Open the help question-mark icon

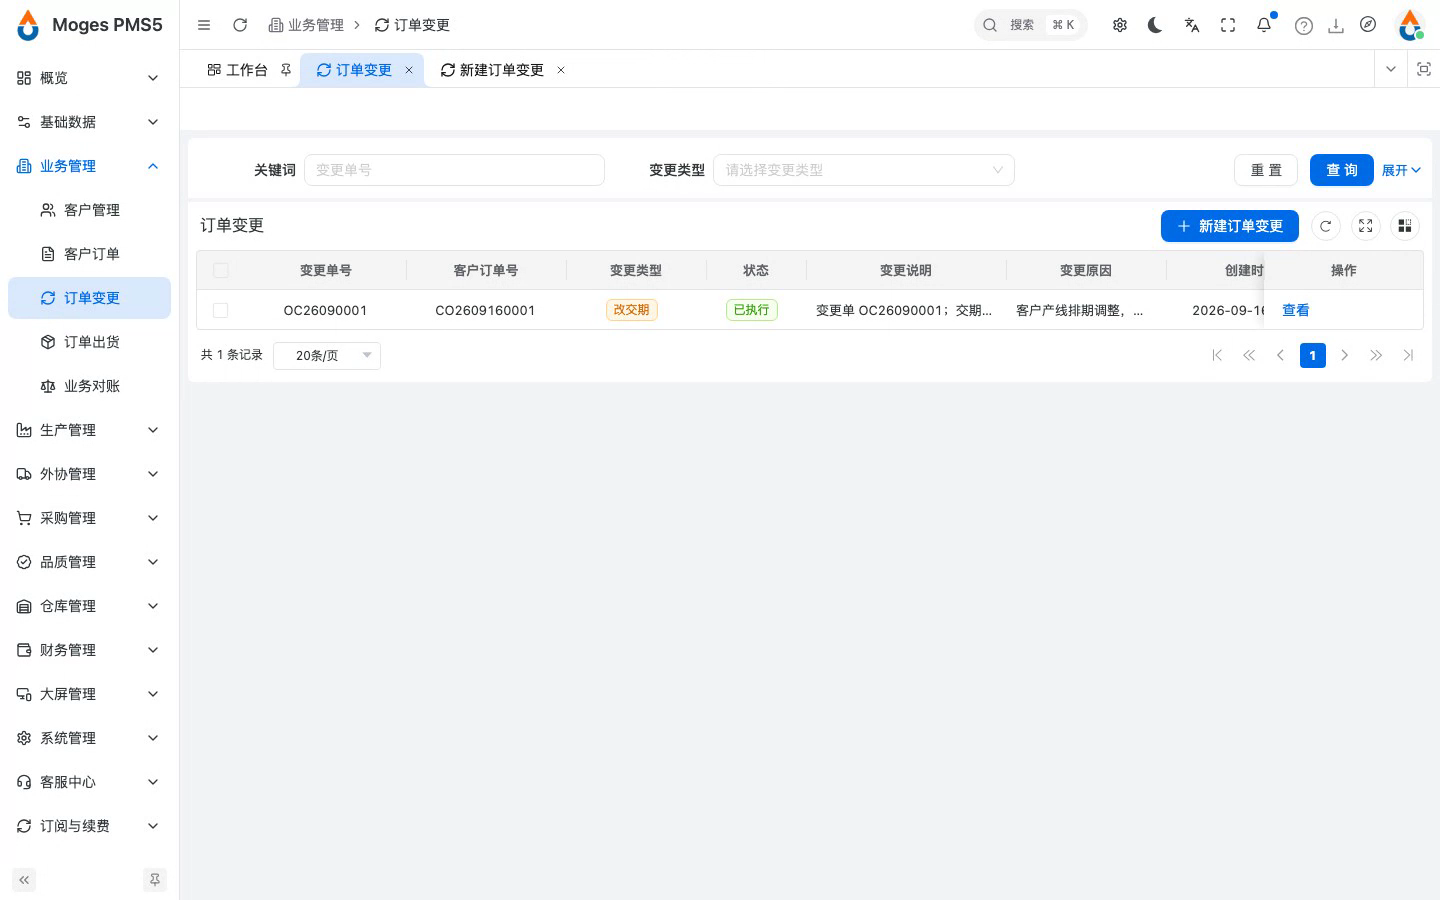1304,26
